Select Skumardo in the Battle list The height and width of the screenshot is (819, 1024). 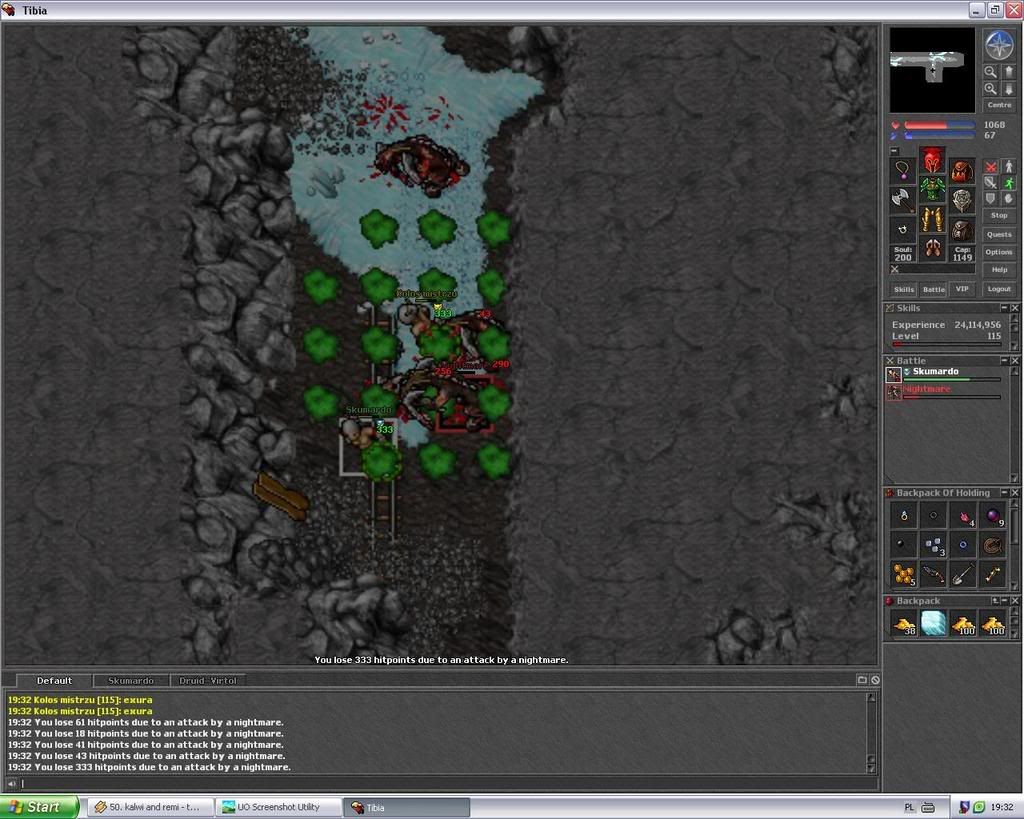tap(945, 374)
